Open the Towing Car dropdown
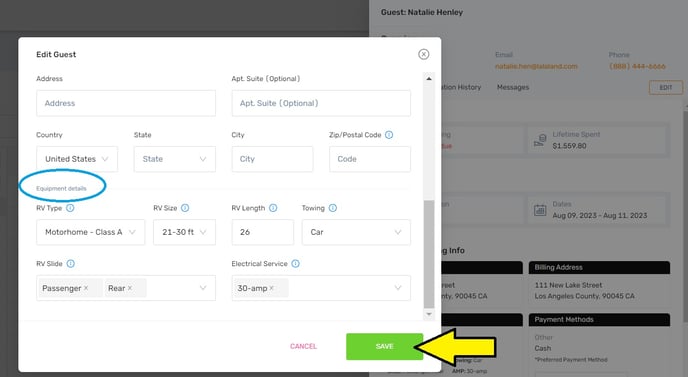 pyautogui.click(x=356, y=232)
